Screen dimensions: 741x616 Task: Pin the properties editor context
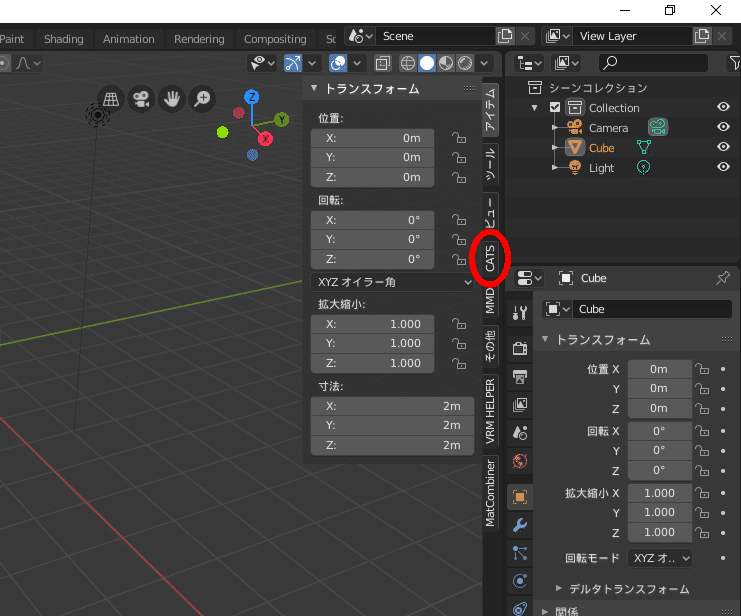point(723,278)
